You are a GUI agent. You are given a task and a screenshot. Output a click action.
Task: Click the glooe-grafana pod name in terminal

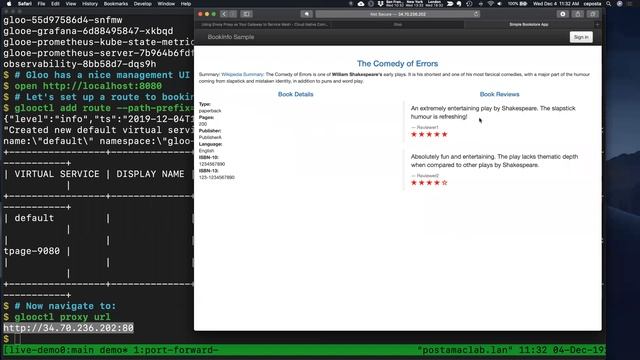(x=88, y=31)
